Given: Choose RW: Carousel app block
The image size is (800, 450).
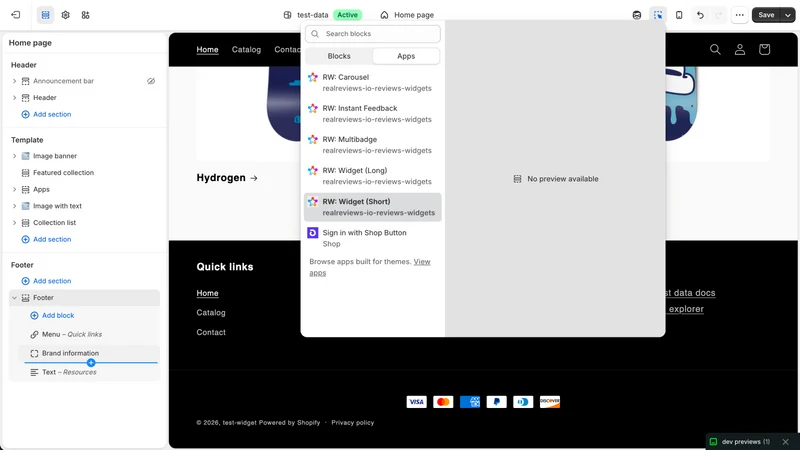Looking at the screenshot, I should point(372,83).
